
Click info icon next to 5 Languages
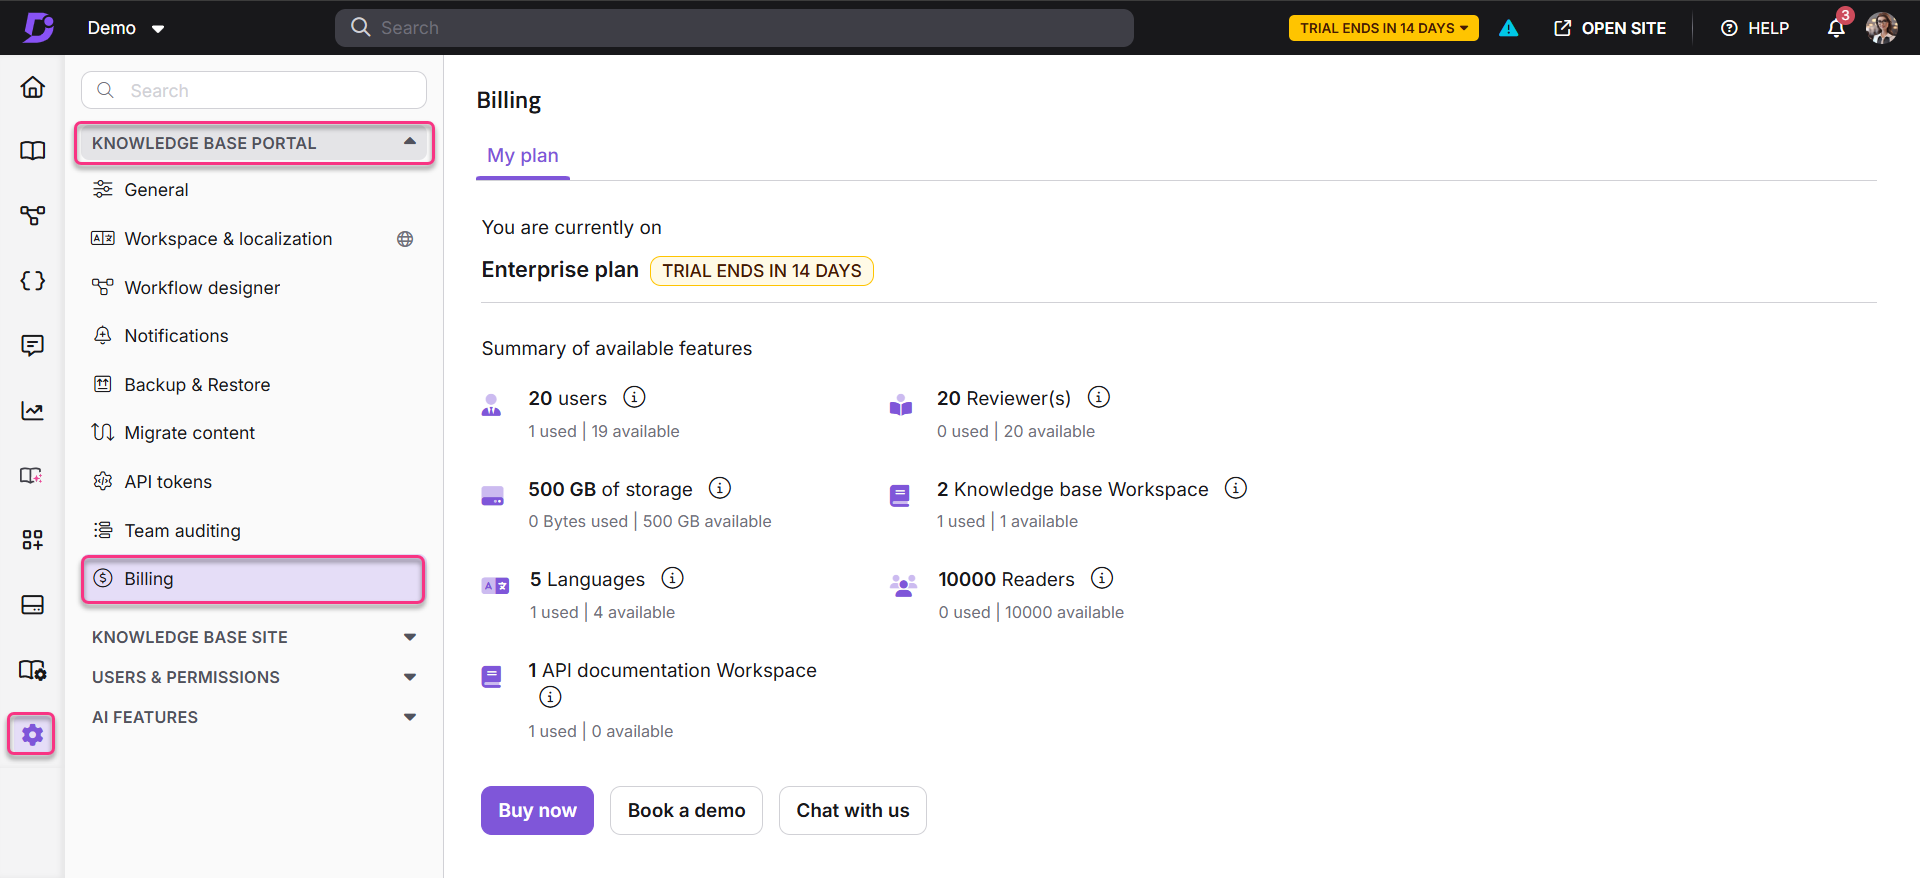[x=673, y=578]
